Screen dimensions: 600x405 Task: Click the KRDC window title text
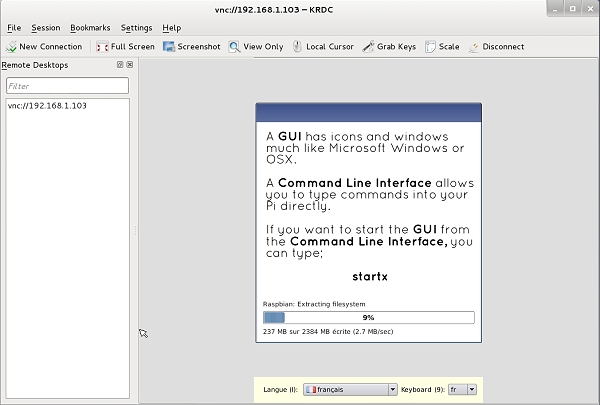(x=274, y=10)
